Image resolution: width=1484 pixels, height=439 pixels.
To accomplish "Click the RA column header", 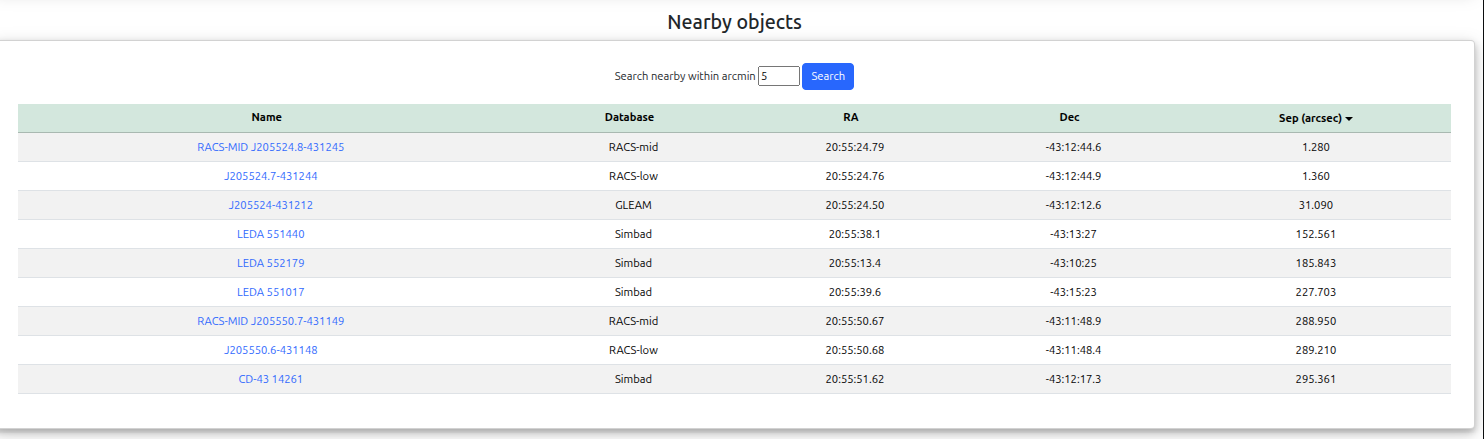I will pos(850,117).
